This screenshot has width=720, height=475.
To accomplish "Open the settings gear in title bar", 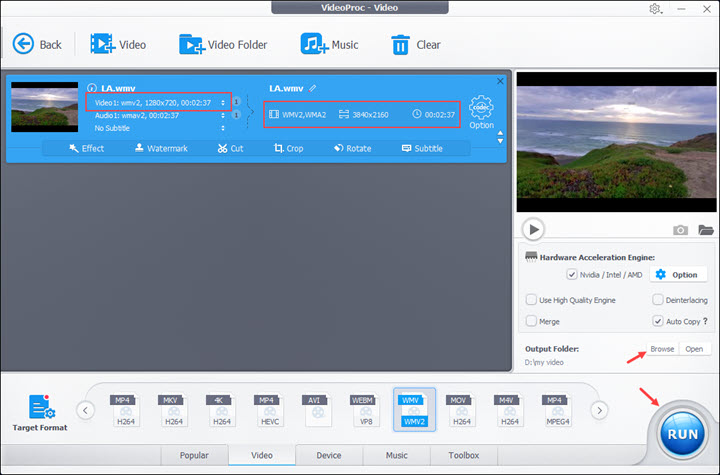I will coord(655,9).
